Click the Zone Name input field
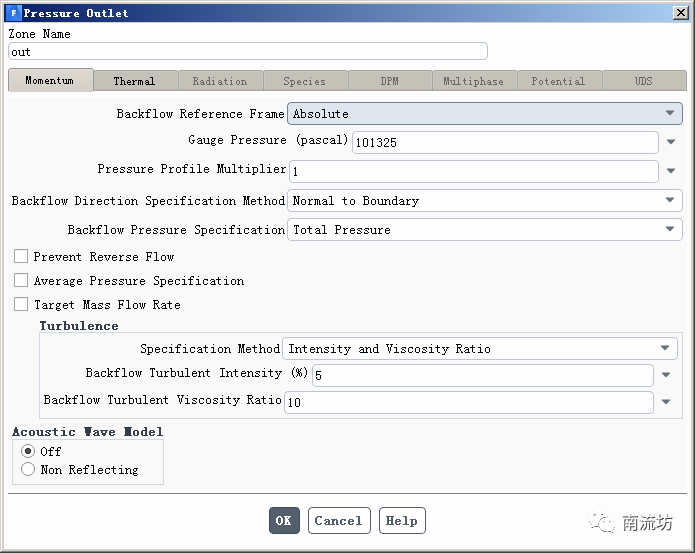 (247, 52)
